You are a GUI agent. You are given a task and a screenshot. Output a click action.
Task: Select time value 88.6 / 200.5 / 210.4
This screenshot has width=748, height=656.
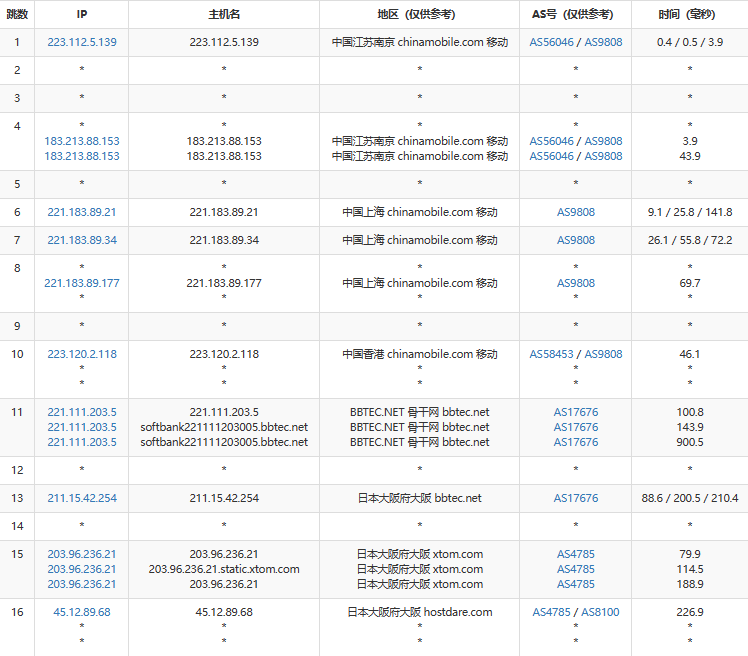pos(690,498)
